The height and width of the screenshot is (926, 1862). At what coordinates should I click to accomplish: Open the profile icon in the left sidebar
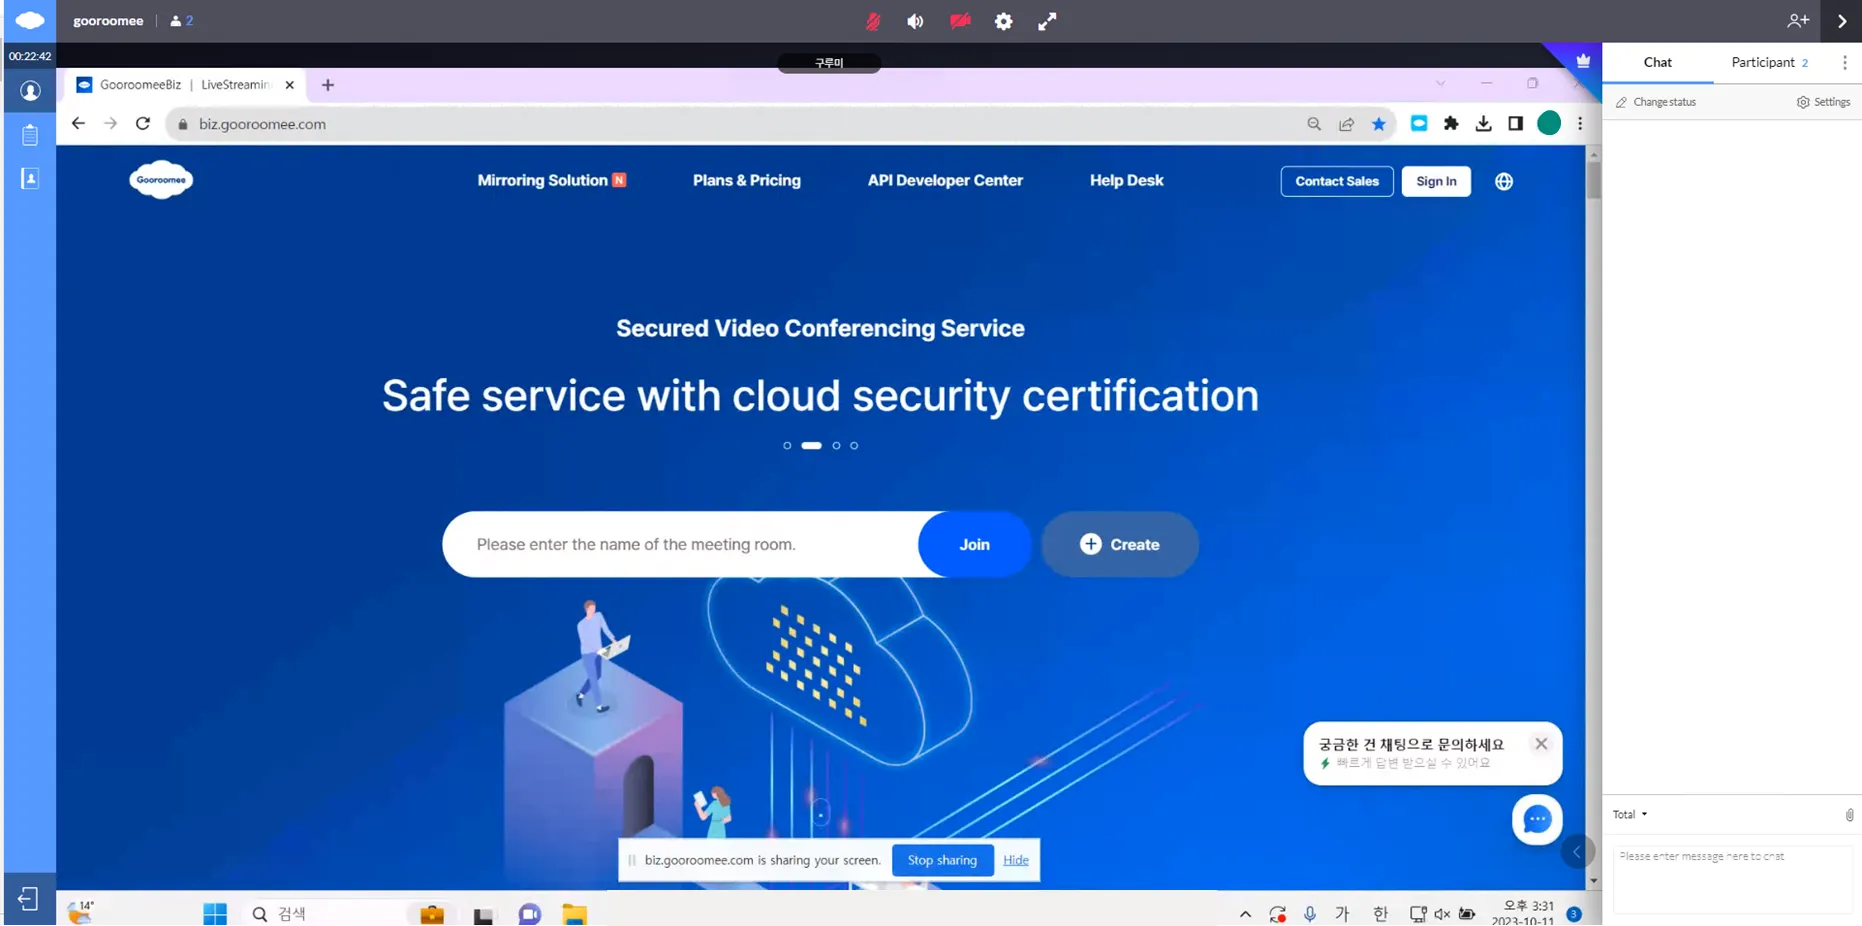30,91
